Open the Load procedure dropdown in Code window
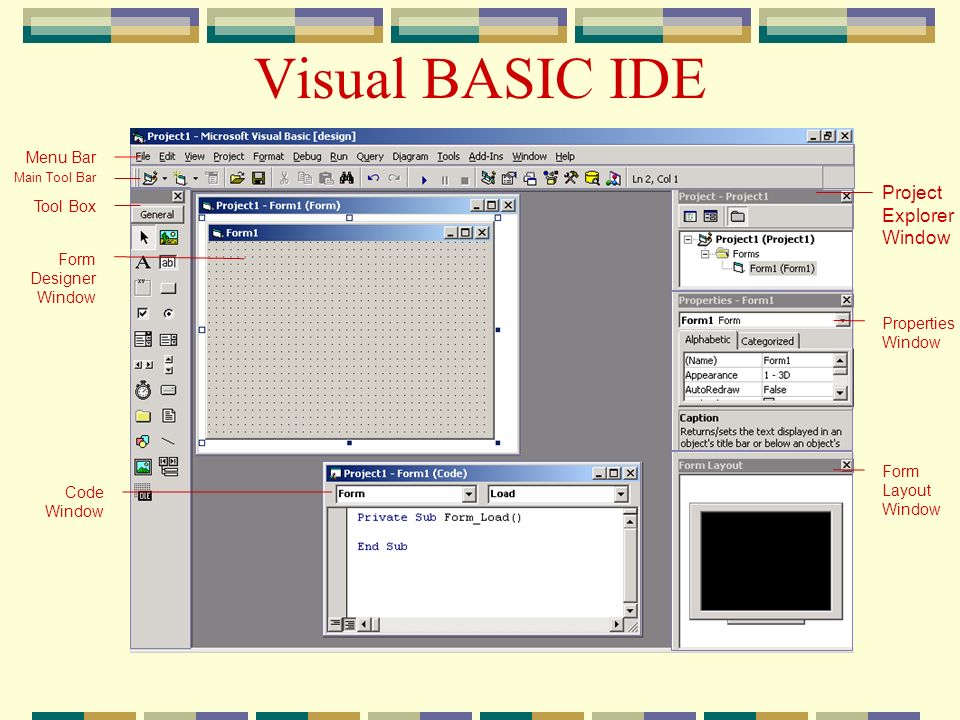The height and width of the screenshot is (720, 960). [621, 493]
